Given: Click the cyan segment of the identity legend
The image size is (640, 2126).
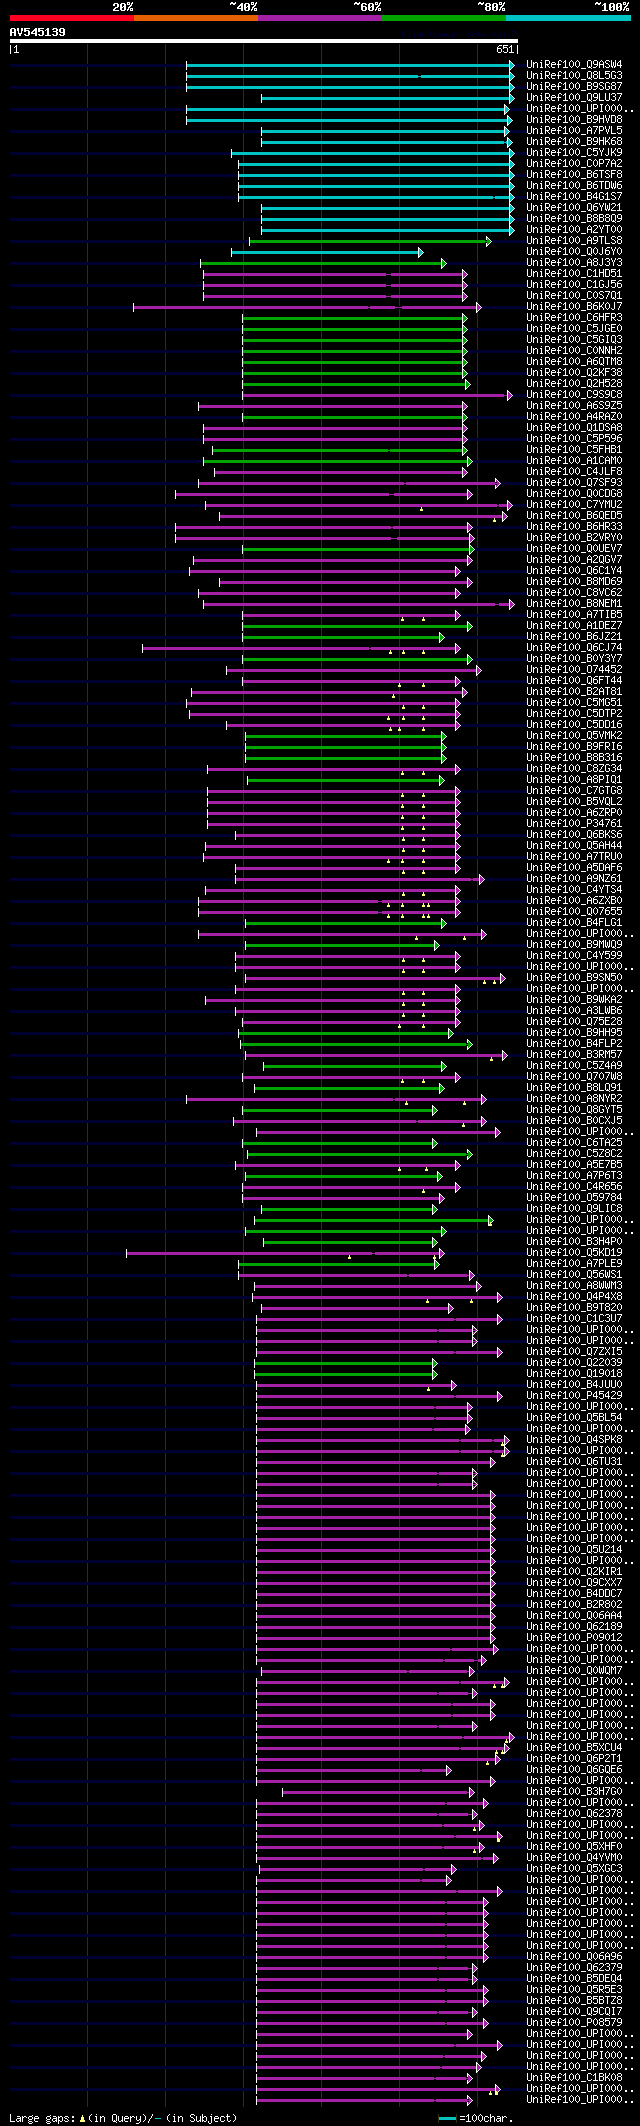Looking at the screenshot, I should click(x=568, y=18).
